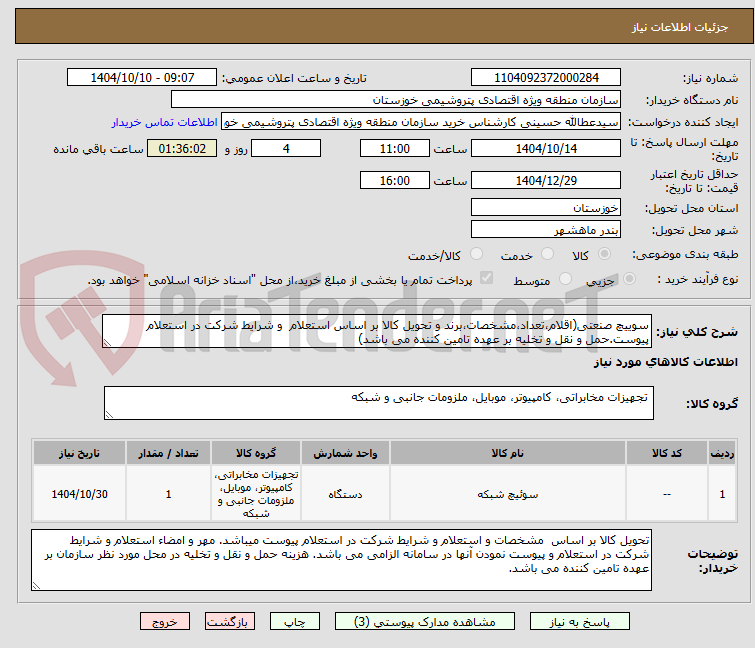Click the ردیف column header
Image resolution: width=755 pixels, height=648 pixels.
[x=722, y=453]
